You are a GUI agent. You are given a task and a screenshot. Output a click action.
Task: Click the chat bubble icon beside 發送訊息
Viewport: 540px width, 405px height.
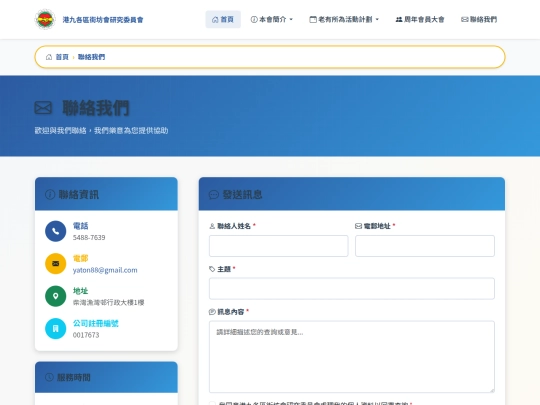[x=214, y=195]
